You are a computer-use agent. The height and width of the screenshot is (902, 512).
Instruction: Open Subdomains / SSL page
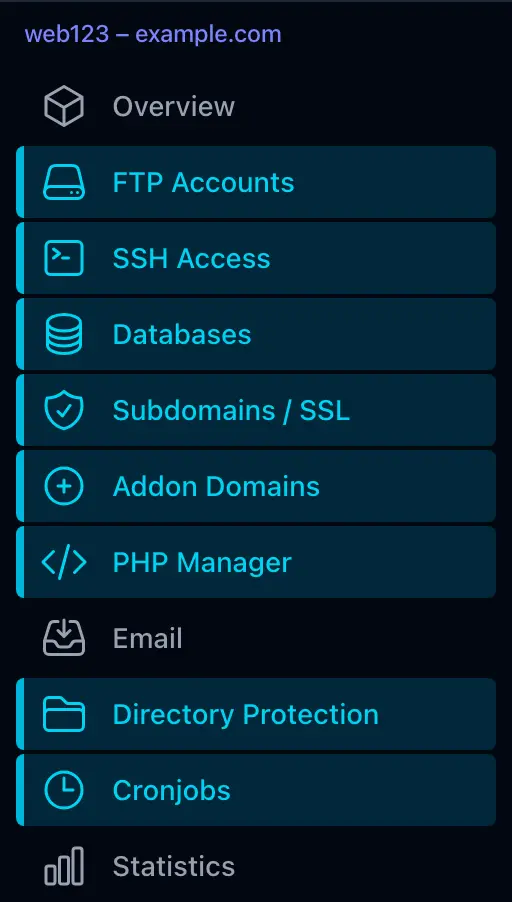(x=256, y=410)
